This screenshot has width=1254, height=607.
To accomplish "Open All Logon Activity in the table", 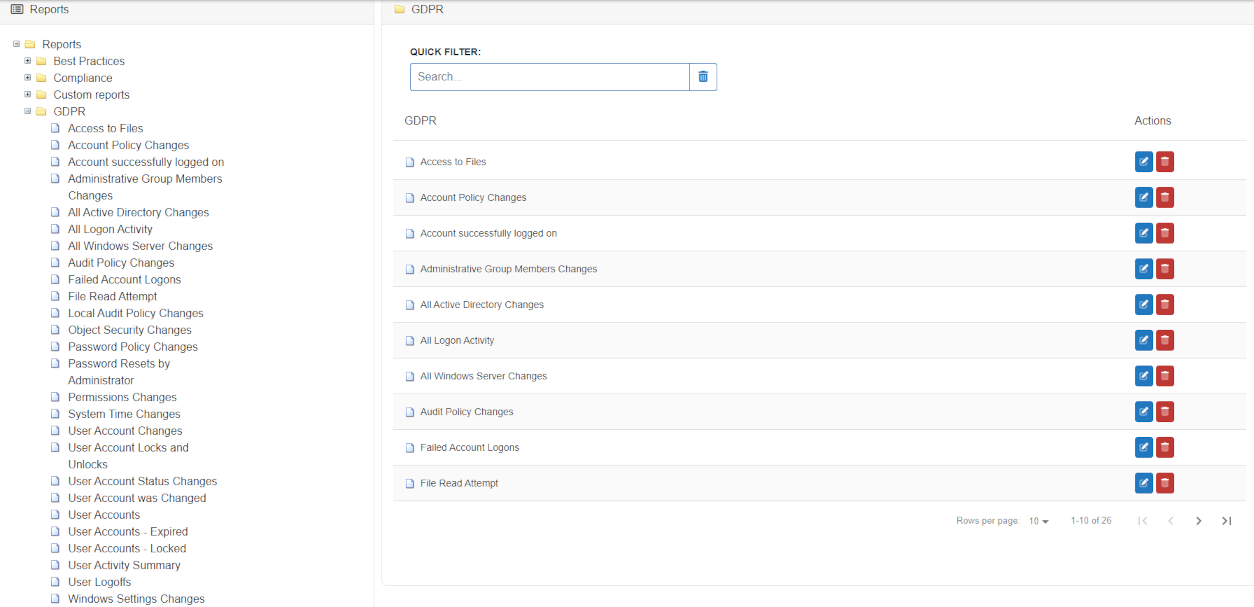I will pyautogui.click(x=457, y=340).
